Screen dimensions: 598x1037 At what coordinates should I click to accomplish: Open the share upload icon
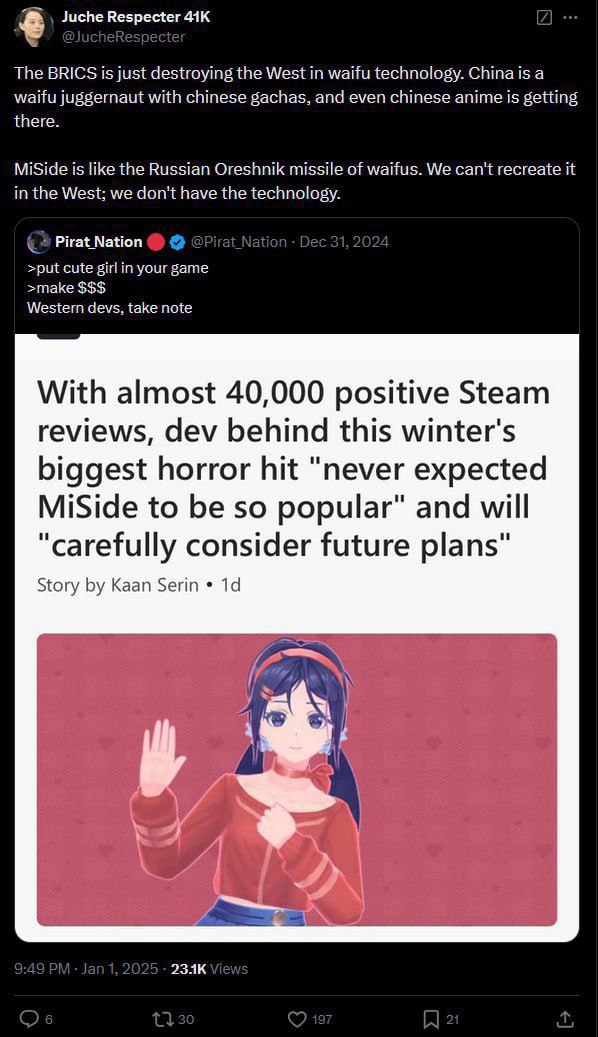566,1018
